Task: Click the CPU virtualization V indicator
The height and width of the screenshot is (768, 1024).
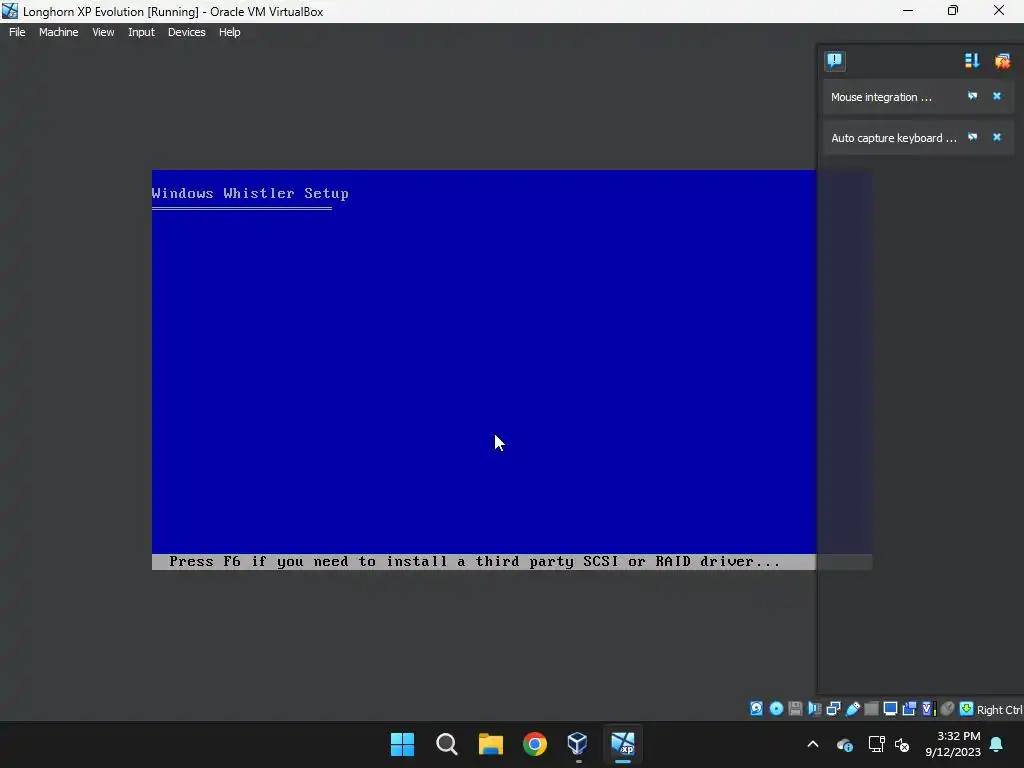Action: pos(928,709)
